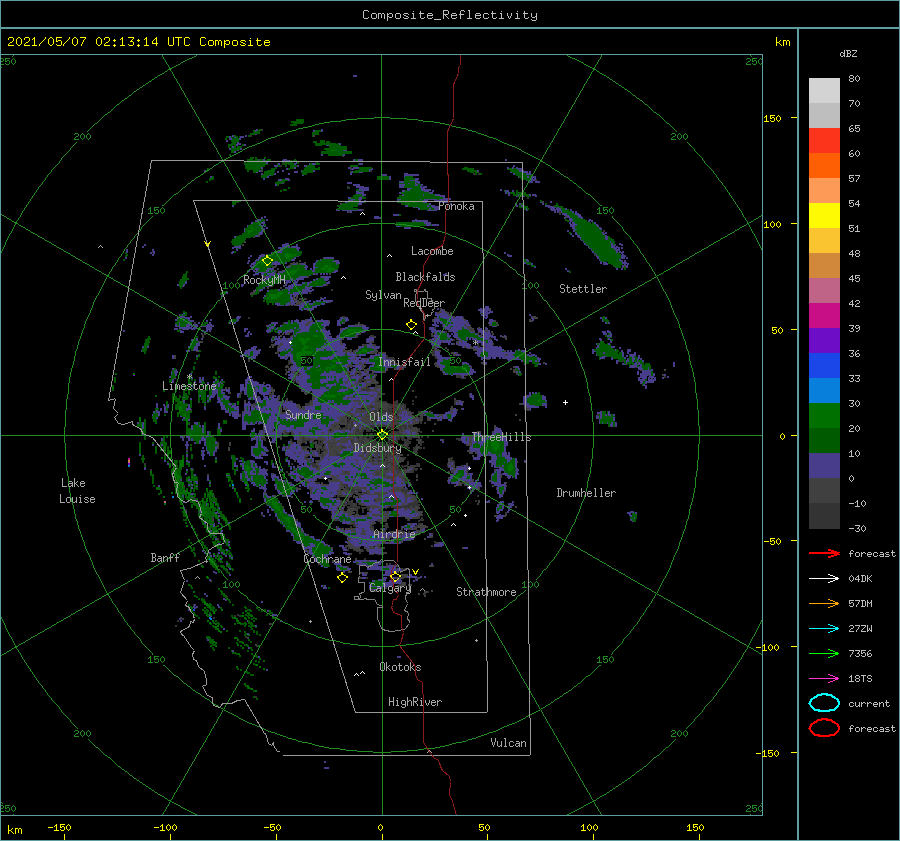This screenshot has height=841, width=900.
Task: Click the RedDeer city label
Action: (424, 303)
